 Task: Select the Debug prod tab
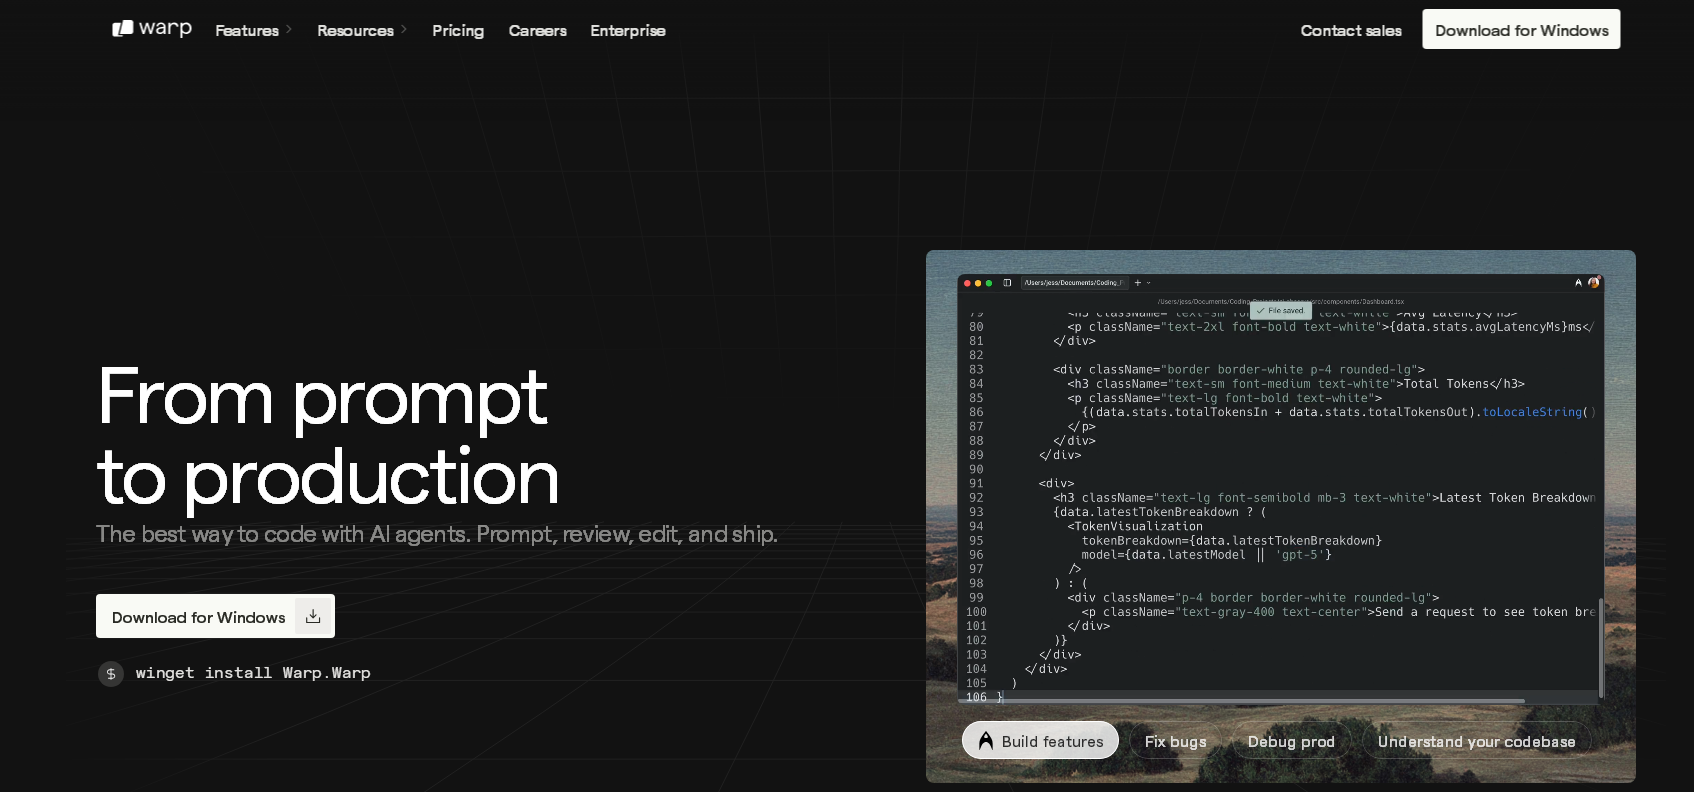coord(1291,741)
